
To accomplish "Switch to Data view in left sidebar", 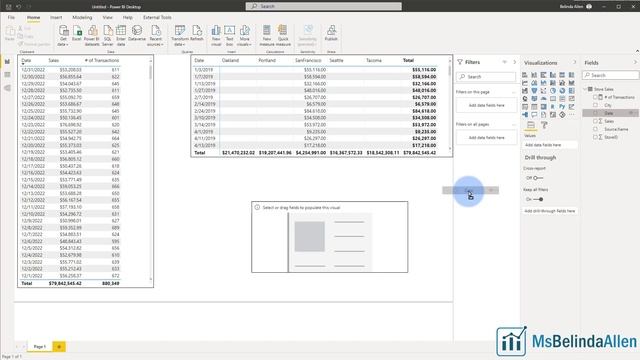I will point(7,75).
